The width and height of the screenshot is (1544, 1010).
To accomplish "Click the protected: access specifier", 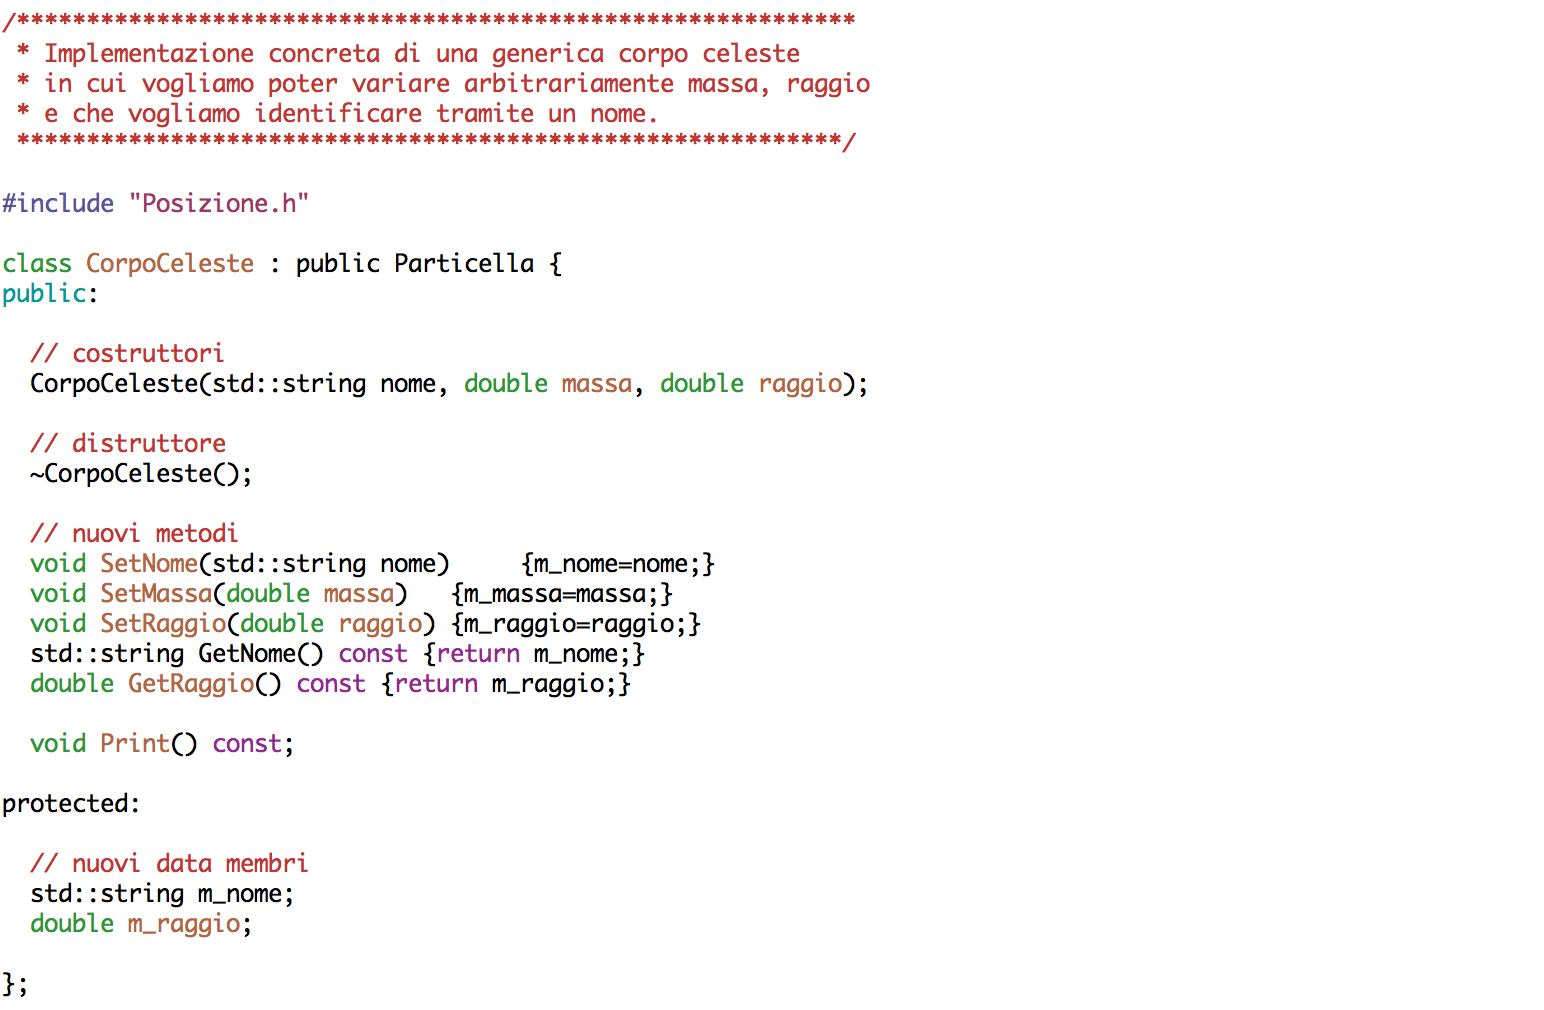I will tap(71, 803).
